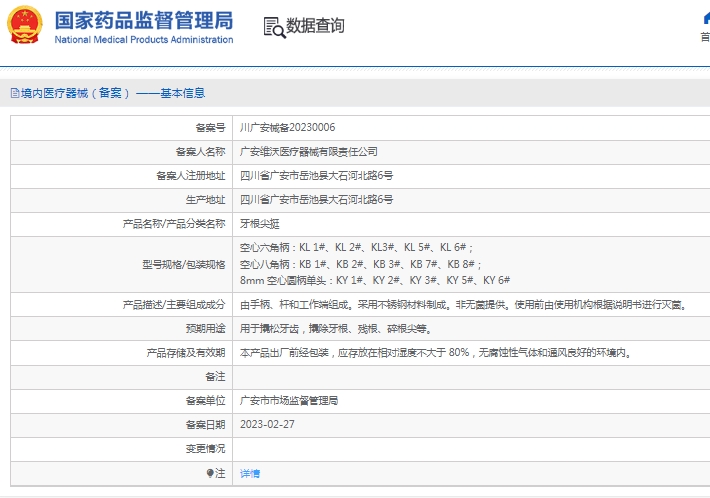
Task: Click the 8mm 空心圆柄单头 KY line
Action: pos(375,281)
